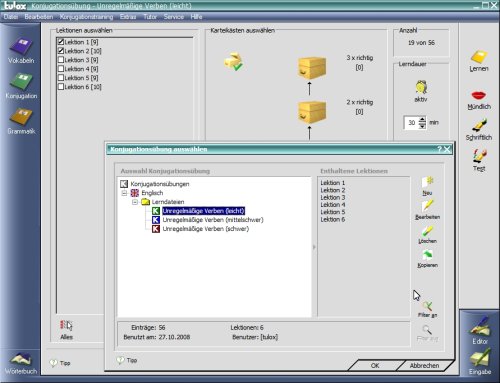This screenshot has width=500, height=383.
Task: Select the 2 x richtig card box
Action: click(312, 112)
